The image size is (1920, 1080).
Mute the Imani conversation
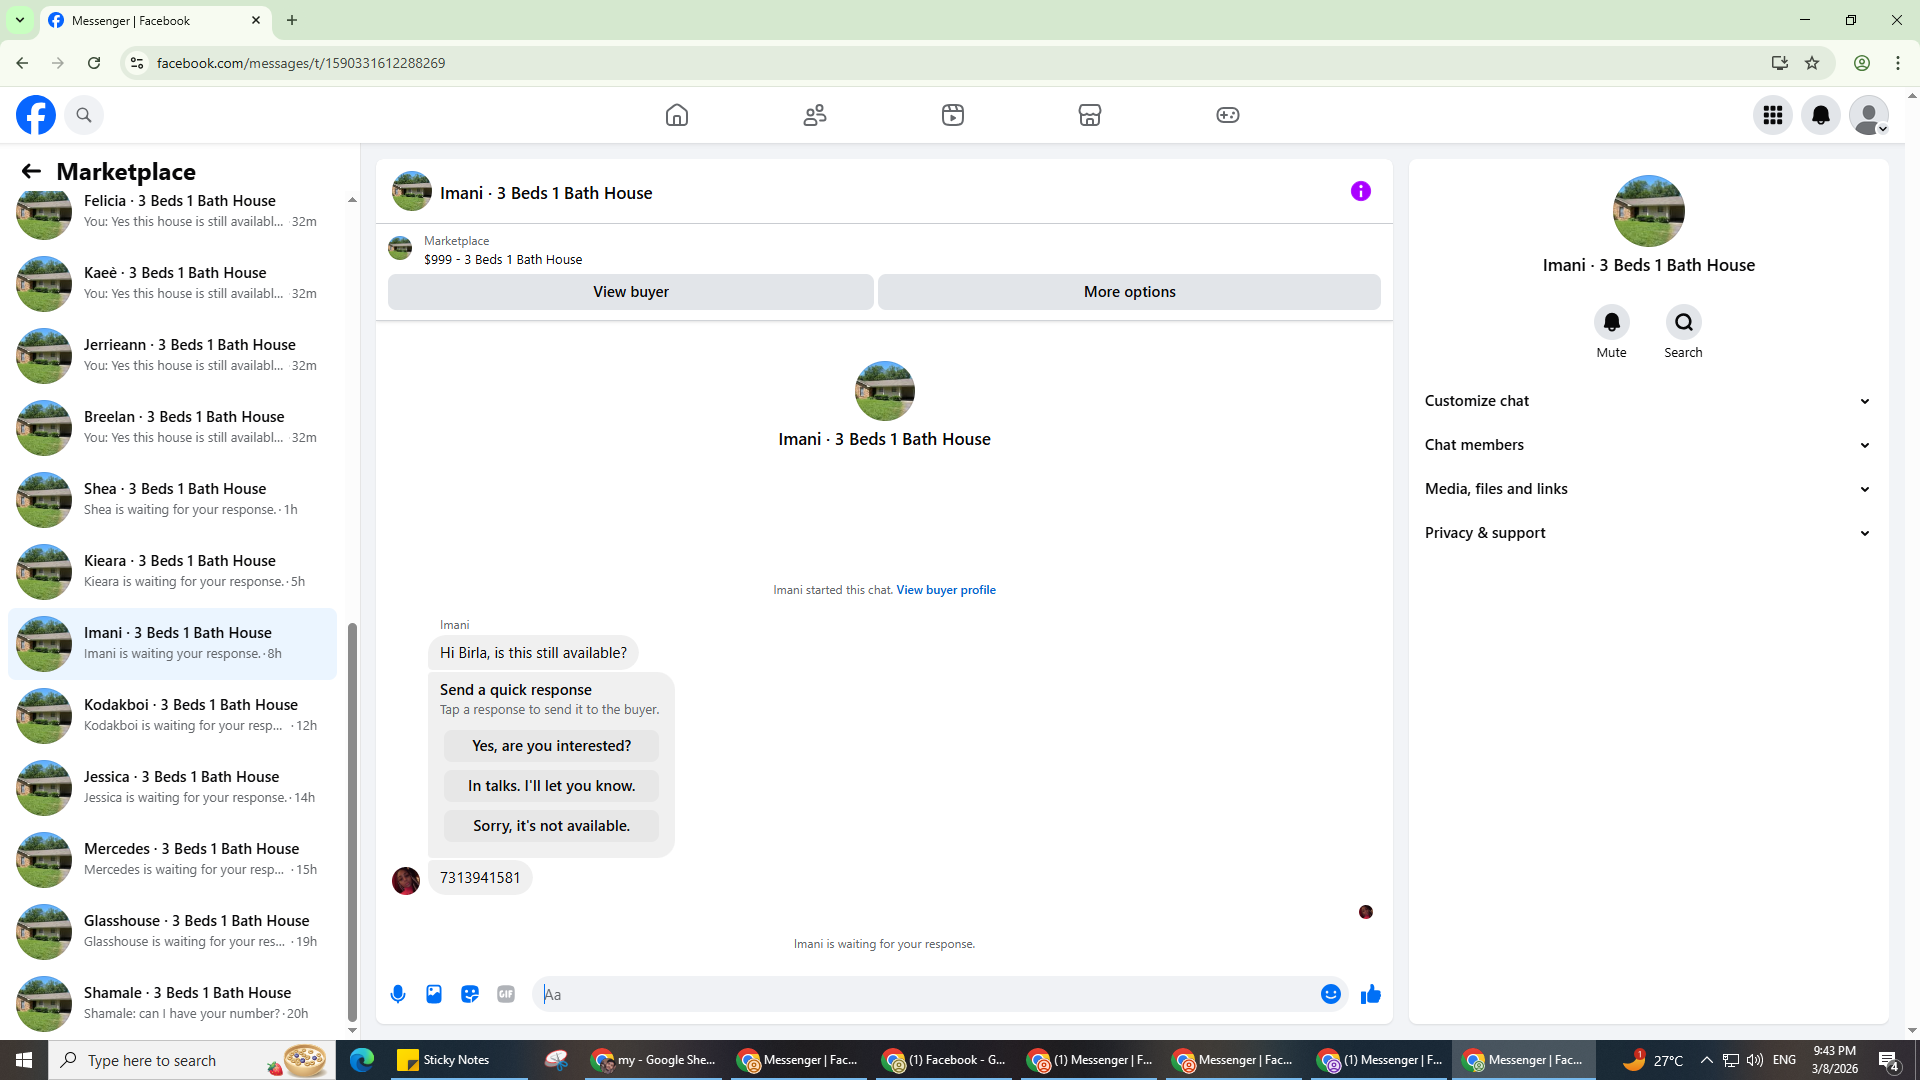click(x=1611, y=323)
